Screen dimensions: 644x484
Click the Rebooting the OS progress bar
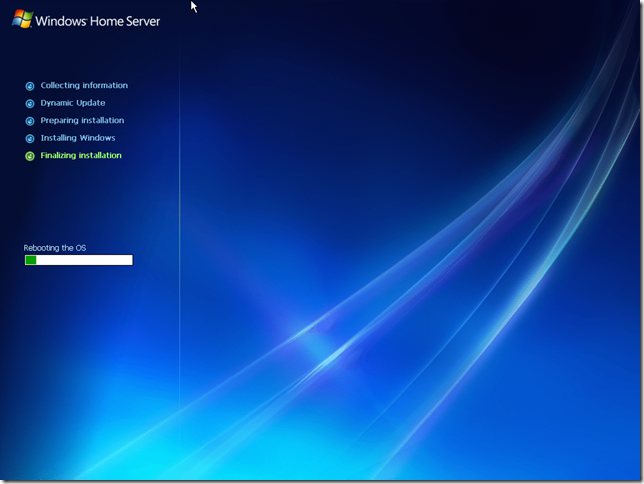pyautogui.click(x=79, y=260)
